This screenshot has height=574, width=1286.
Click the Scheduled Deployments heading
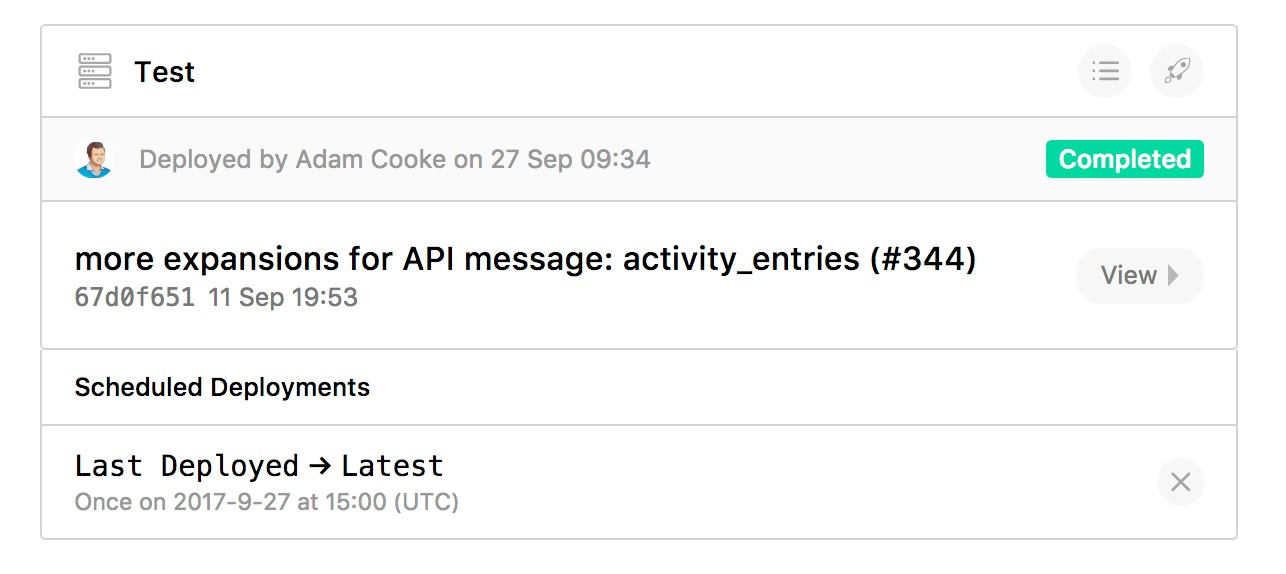pyautogui.click(x=222, y=388)
